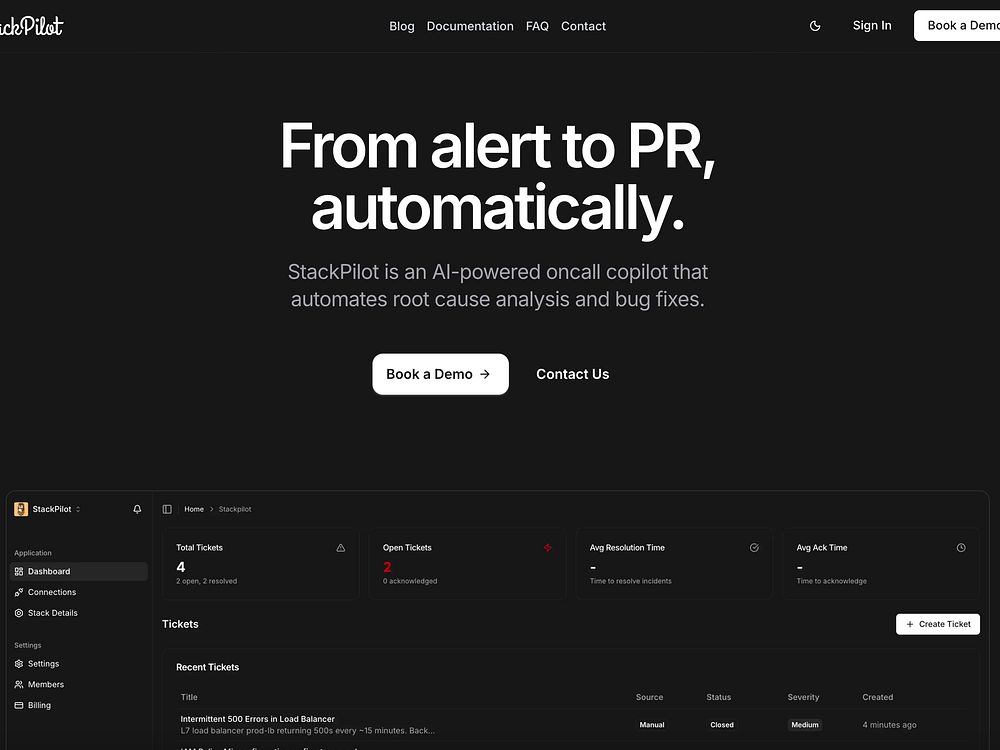Go to the FAQ section
Image resolution: width=1000 pixels, height=750 pixels.
click(x=537, y=26)
